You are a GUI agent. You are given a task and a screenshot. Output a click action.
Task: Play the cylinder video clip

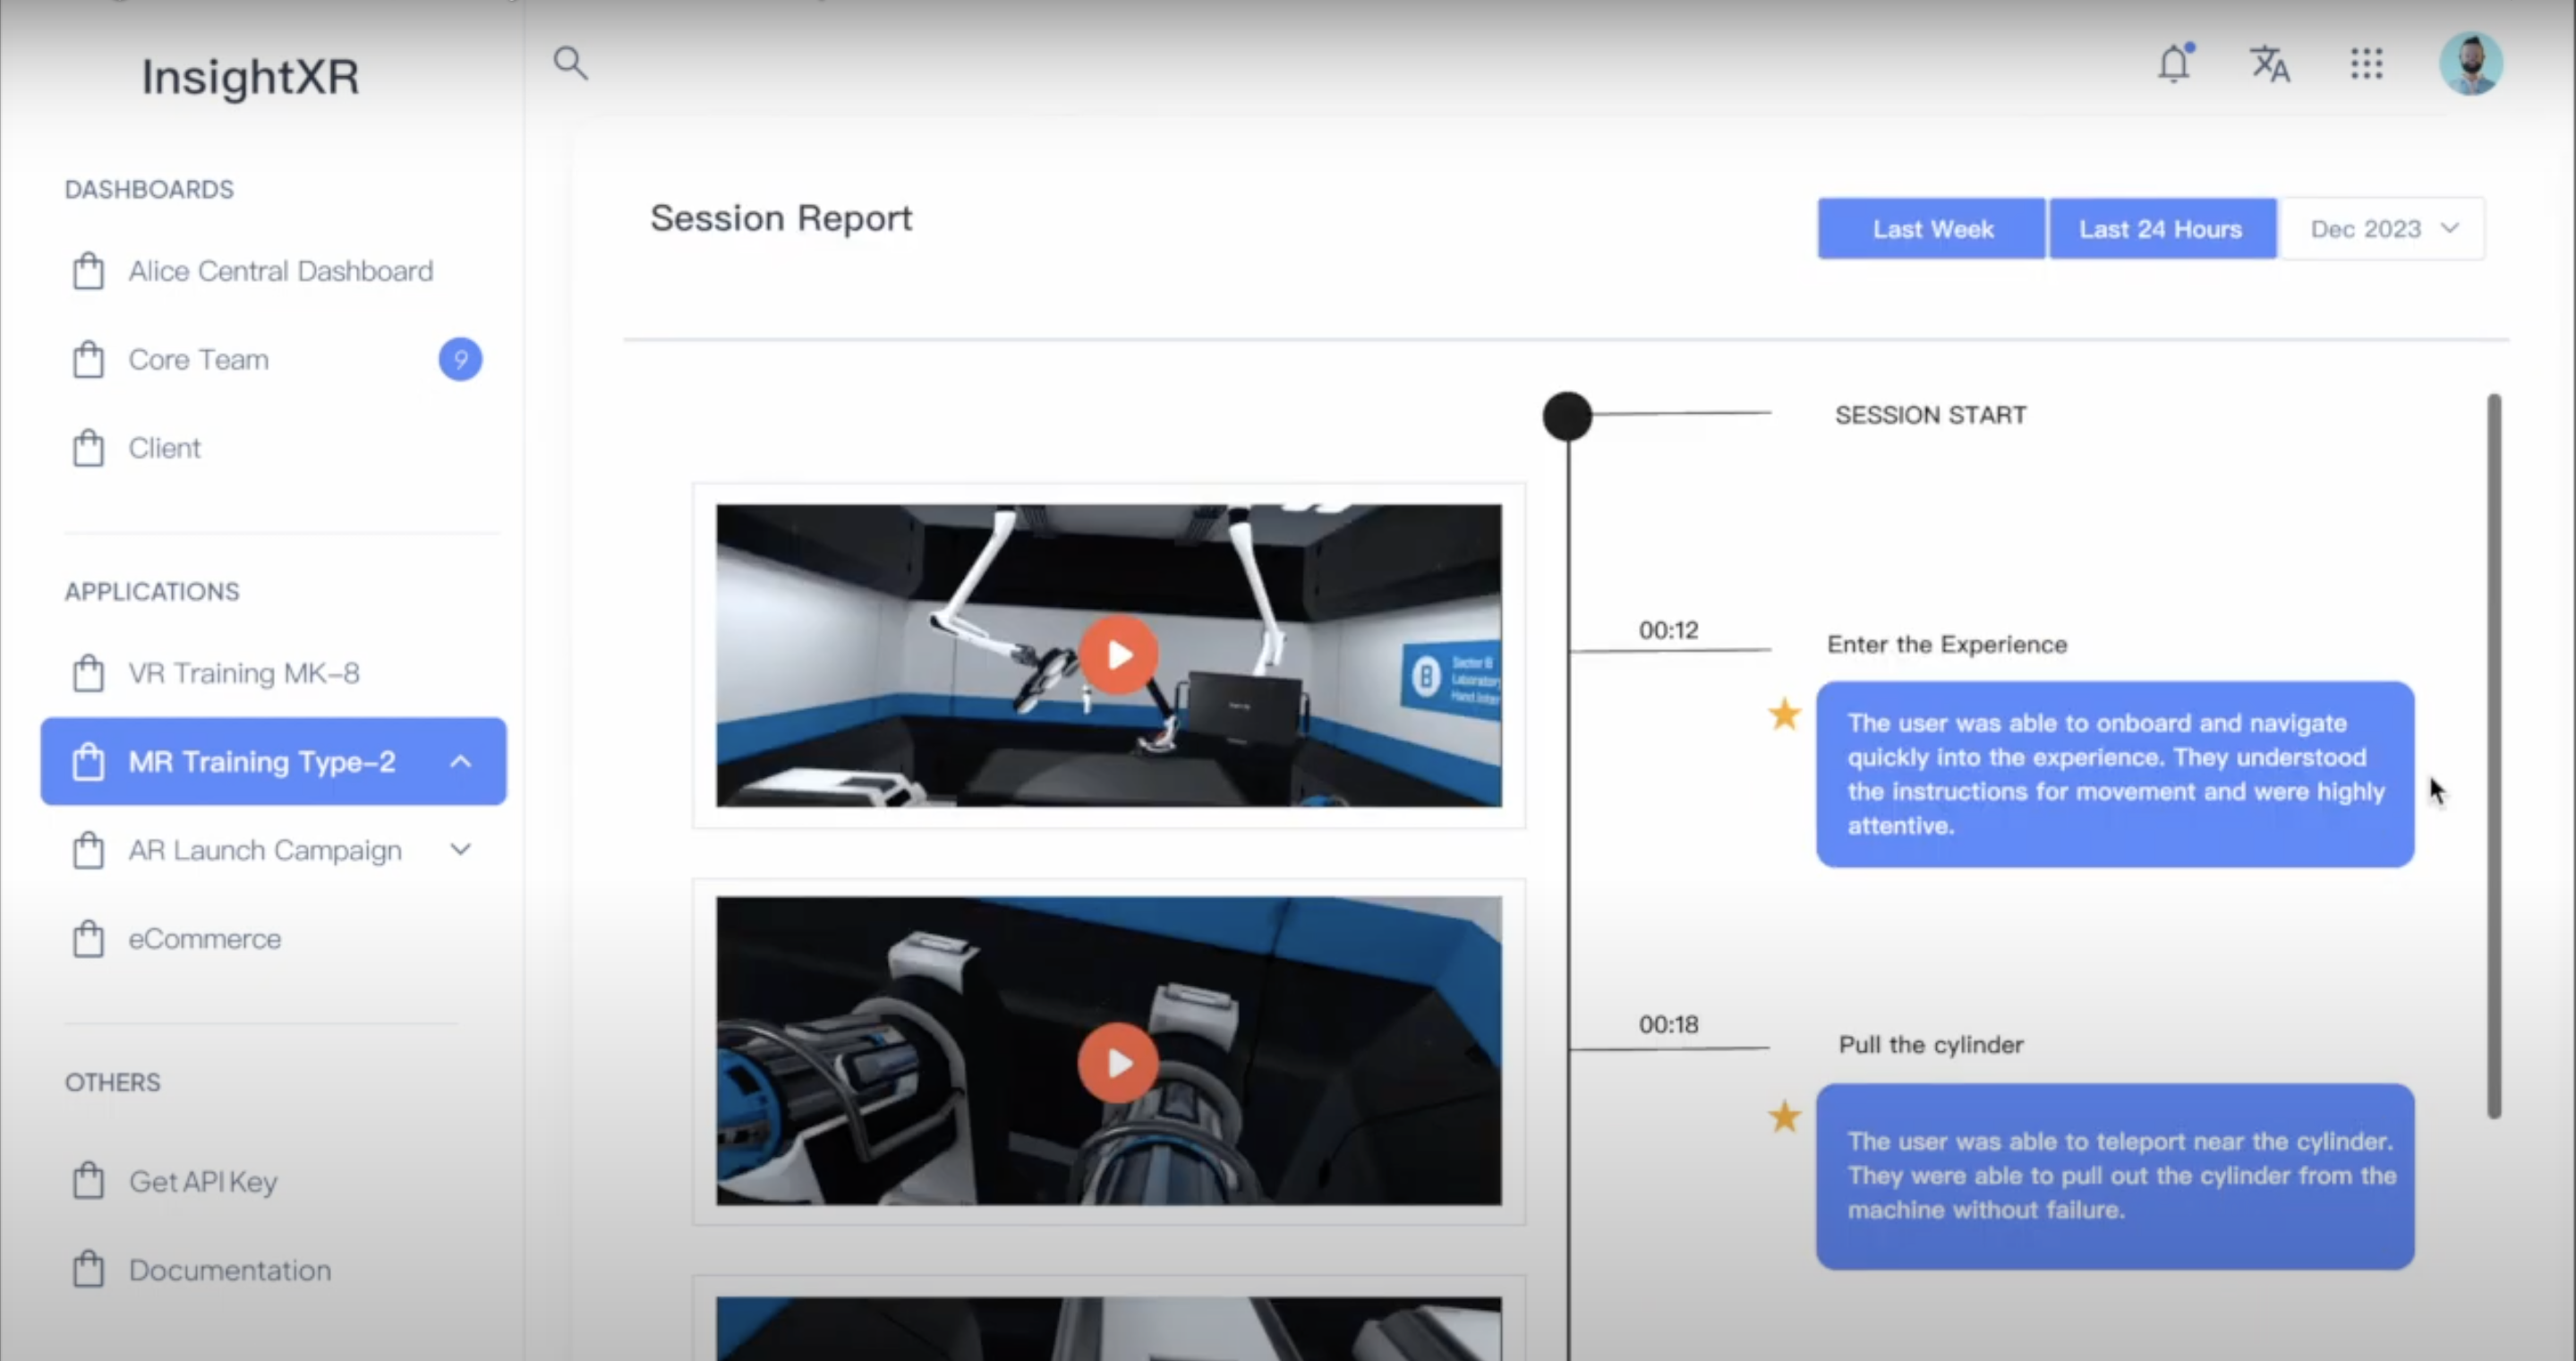1118,1062
